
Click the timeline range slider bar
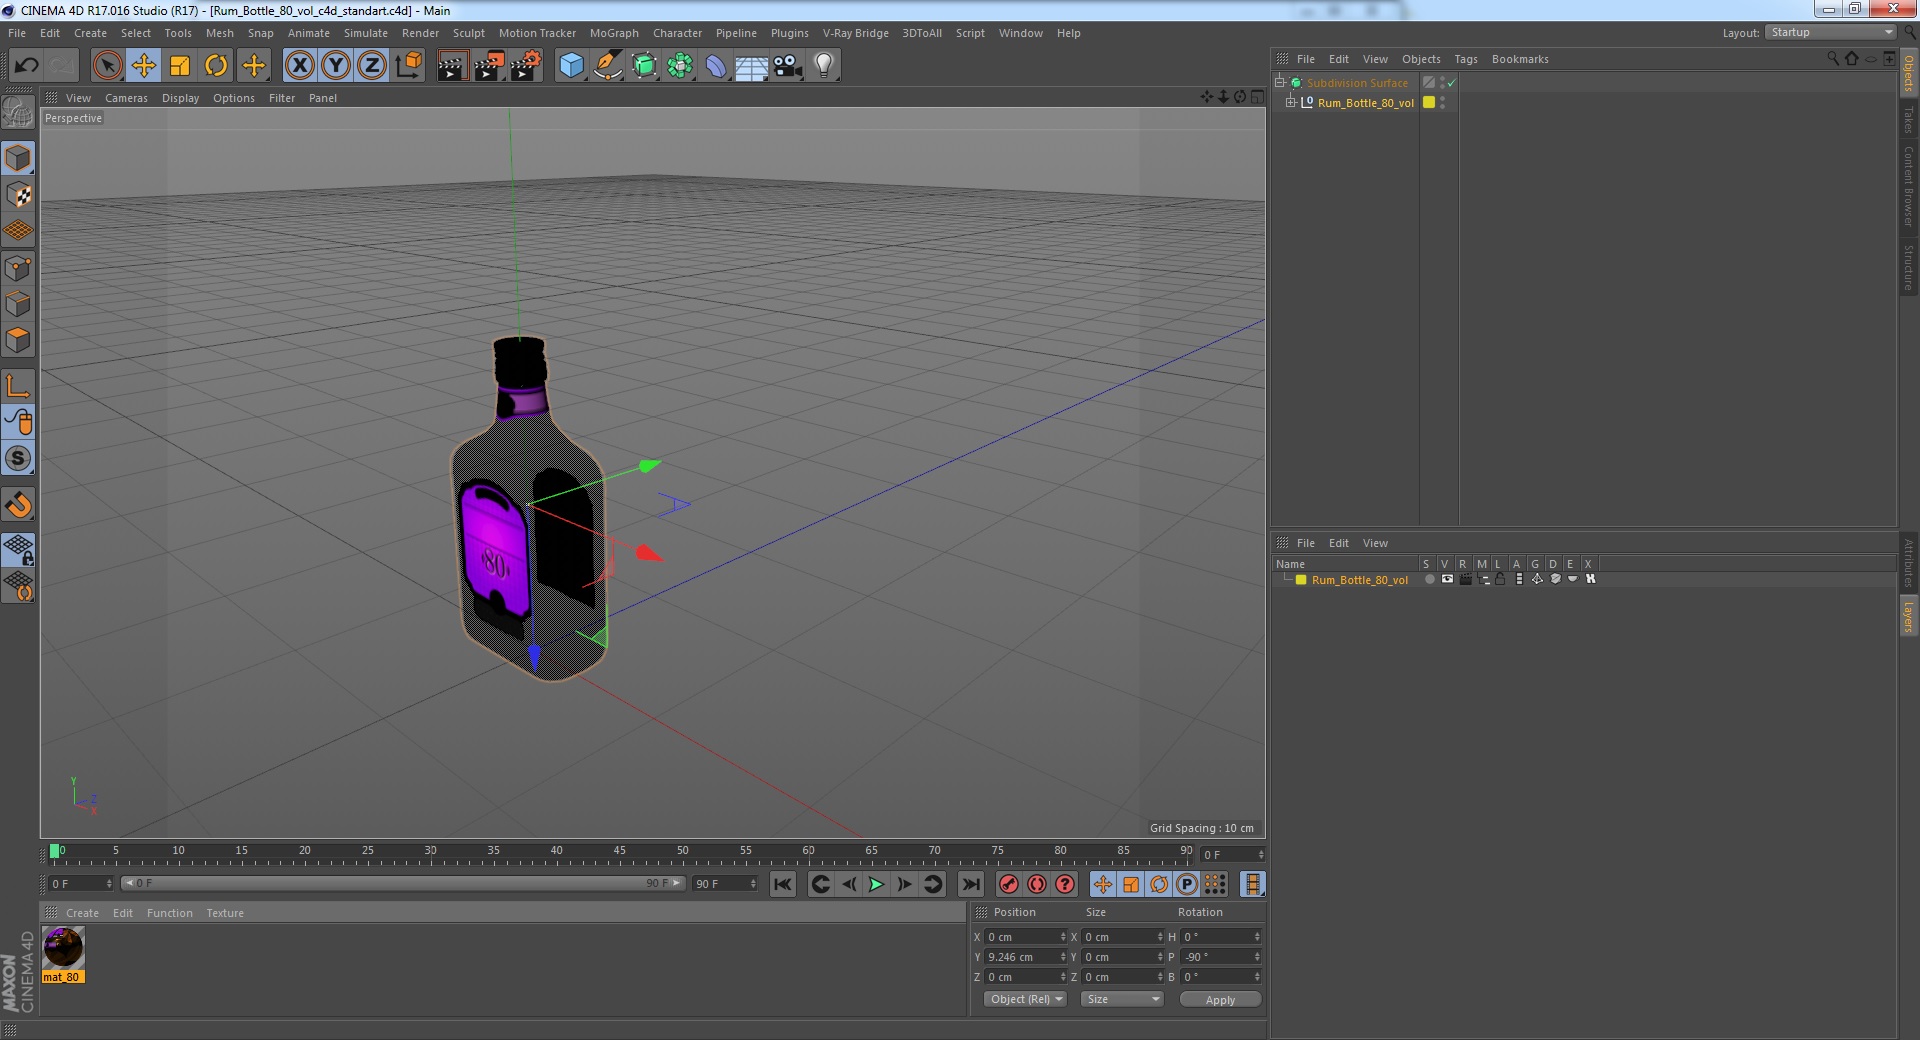point(403,883)
